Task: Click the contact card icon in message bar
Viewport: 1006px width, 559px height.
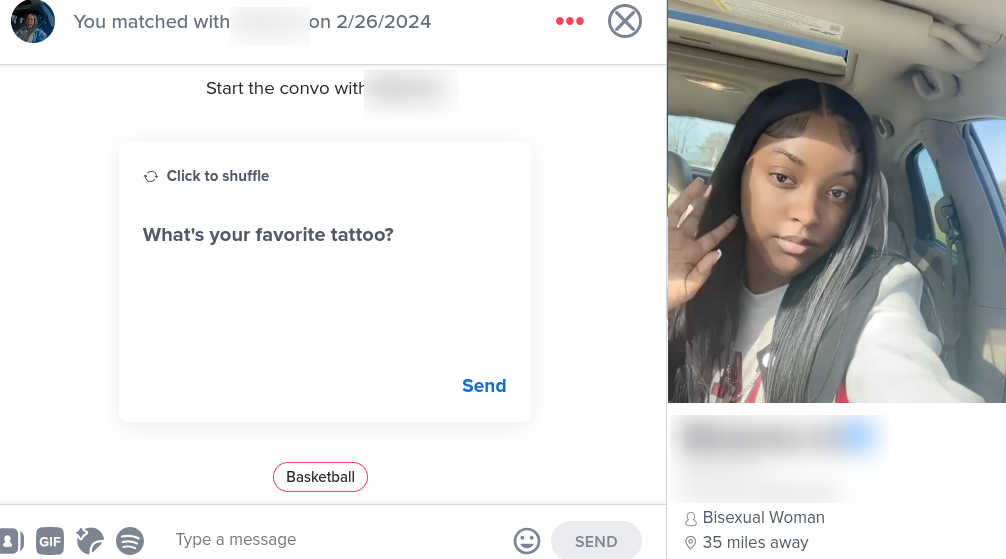Action: 11,541
